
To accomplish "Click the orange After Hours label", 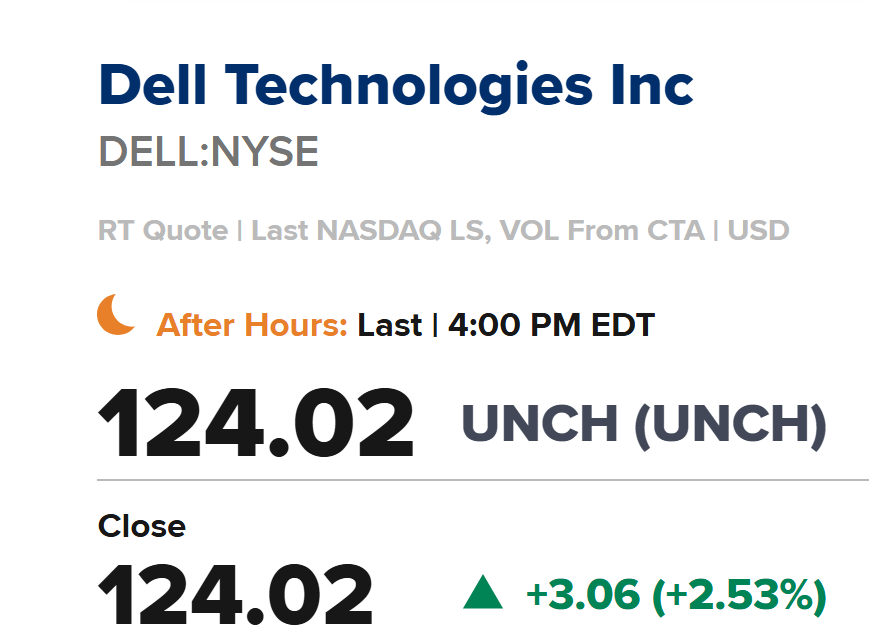I will (x=252, y=325).
